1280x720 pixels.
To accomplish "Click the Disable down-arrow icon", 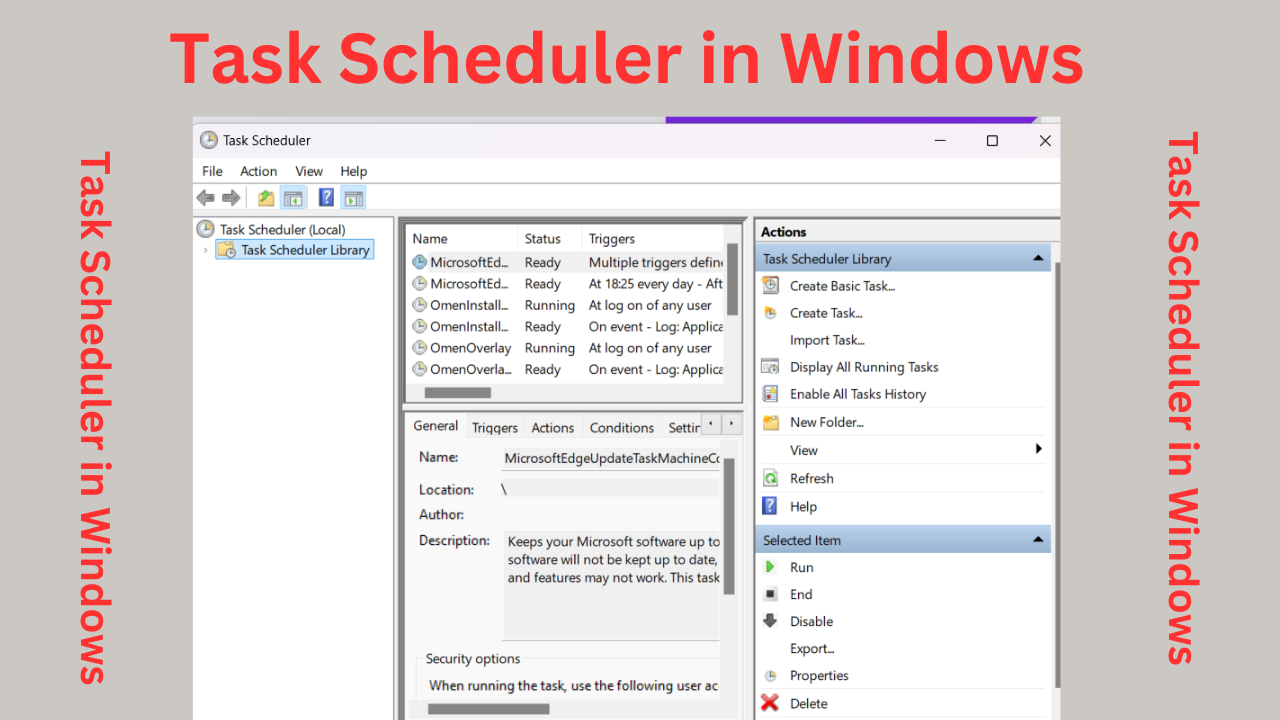I will (770, 621).
